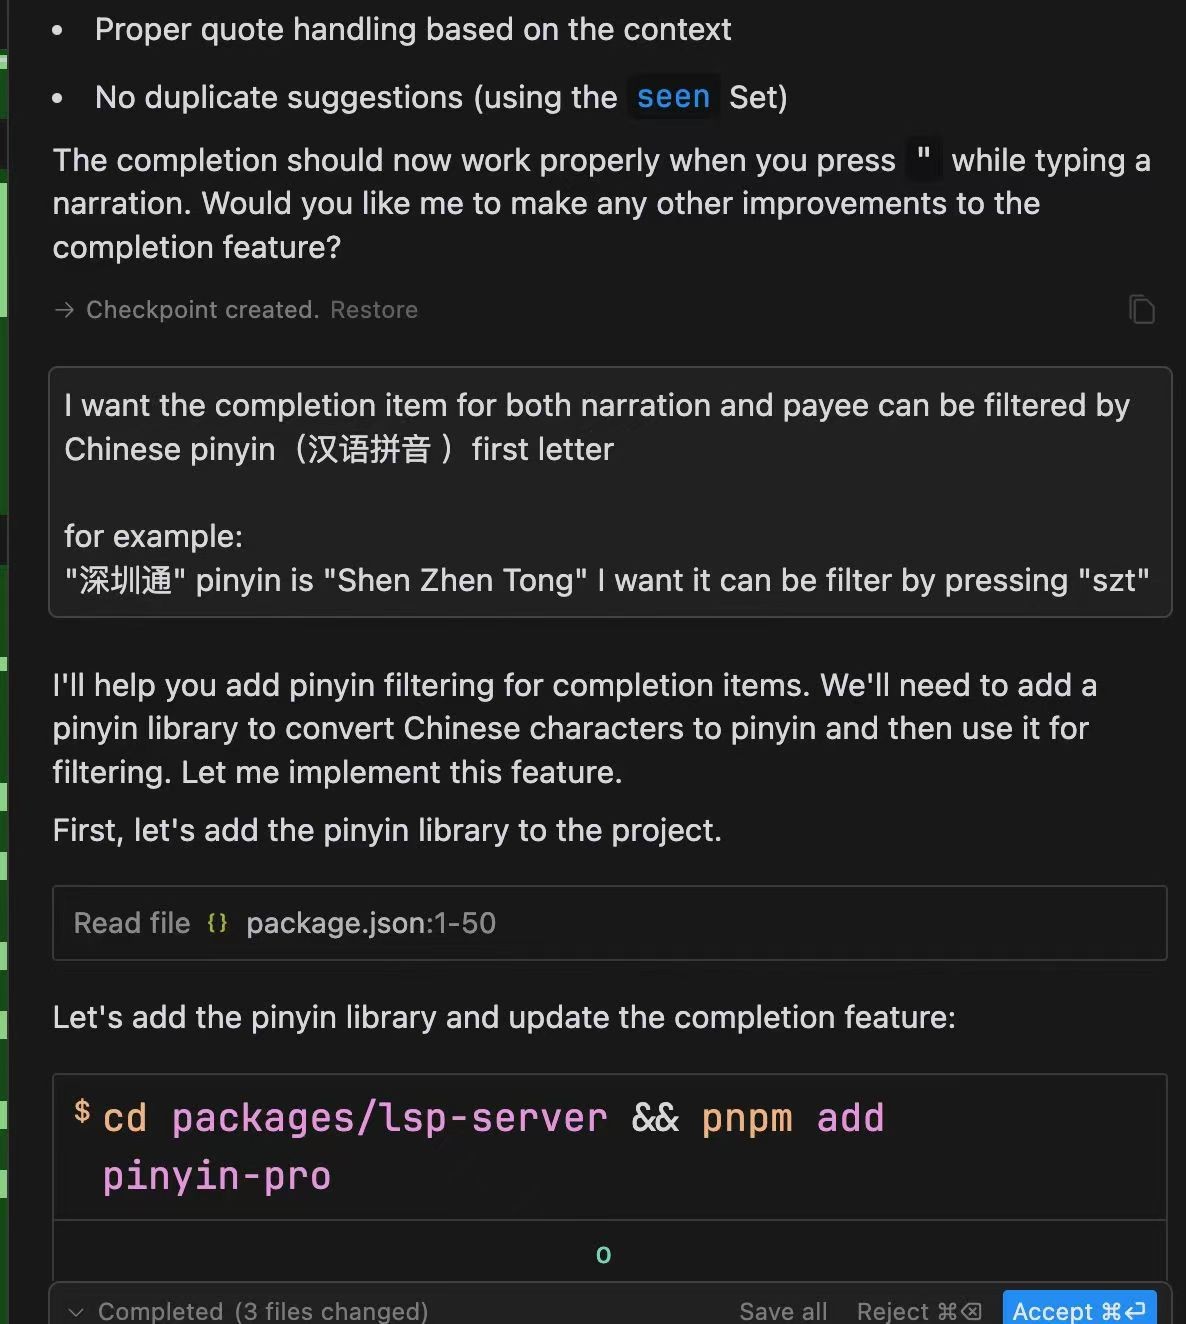Image resolution: width=1186 pixels, height=1324 pixels.
Task: Click the Command-Return shortcut glyph on Accept
Action: (x=1123, y=1311)
